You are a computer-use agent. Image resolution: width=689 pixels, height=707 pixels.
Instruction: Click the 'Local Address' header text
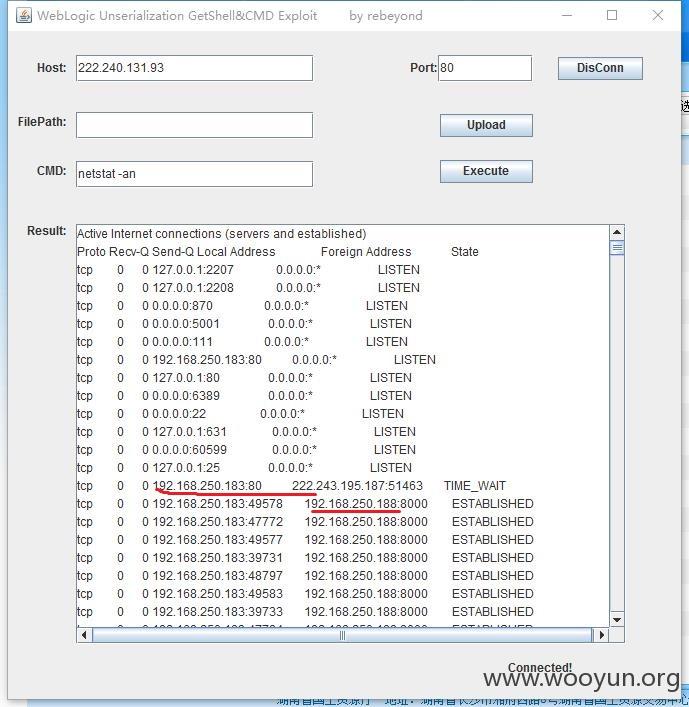pyautogui.click(x=236, y=252)
